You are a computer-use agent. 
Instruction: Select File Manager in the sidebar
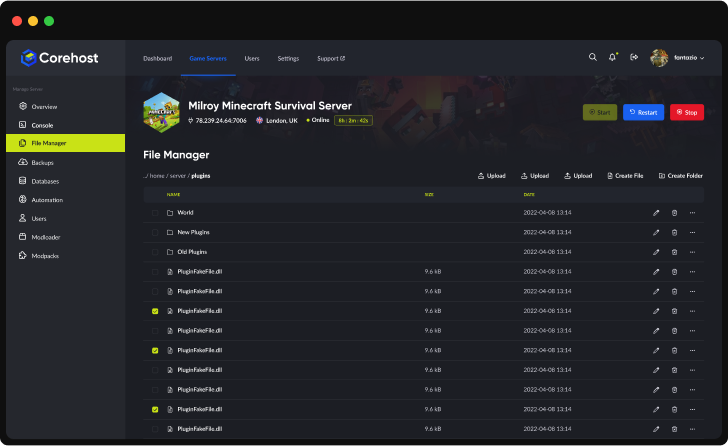pos(65,143)
